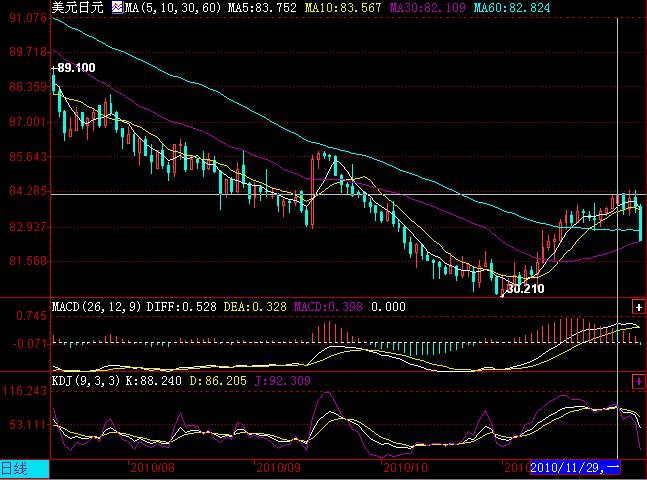Click the 2010/10 date axis label
Viewport: 647px width, 480px height.
[405, 468]
